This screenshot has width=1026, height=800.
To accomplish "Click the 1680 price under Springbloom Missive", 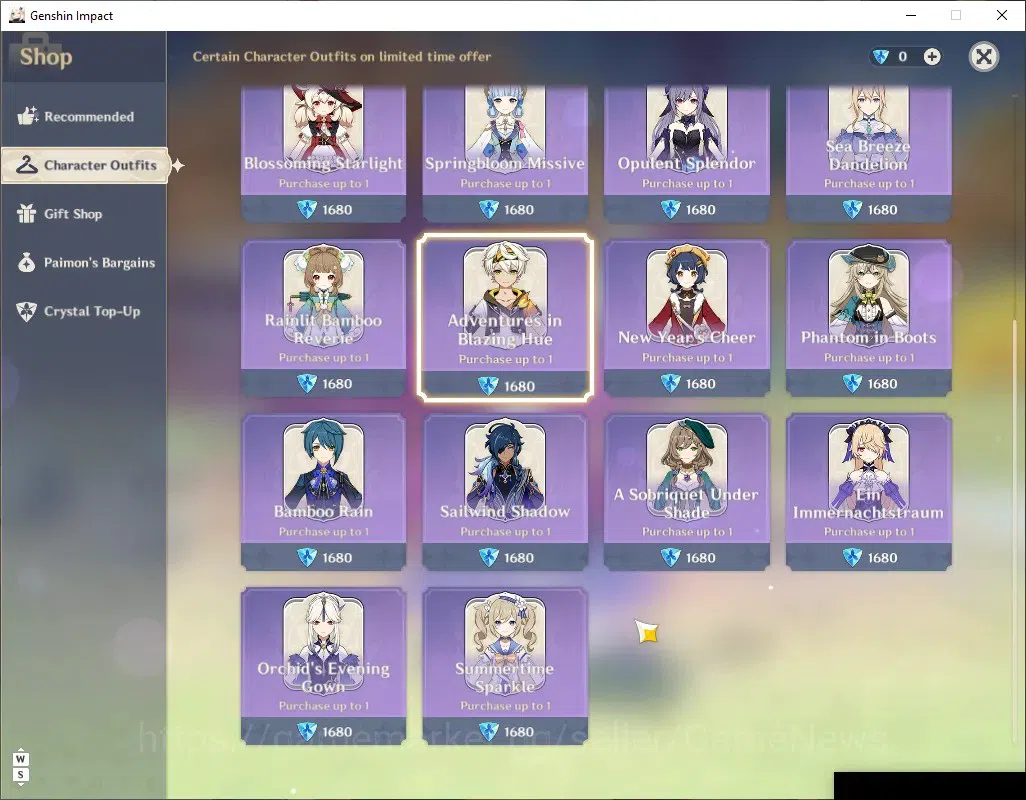I will (x=519, y=210).
